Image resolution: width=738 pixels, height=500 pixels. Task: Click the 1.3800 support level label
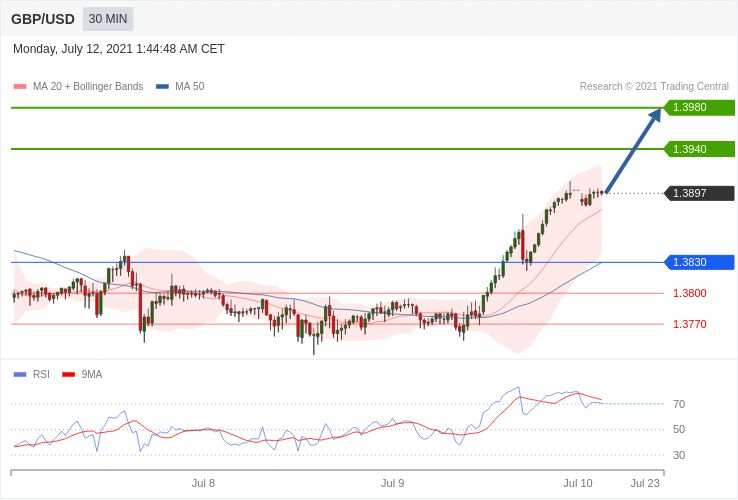(x=689, y=293)
